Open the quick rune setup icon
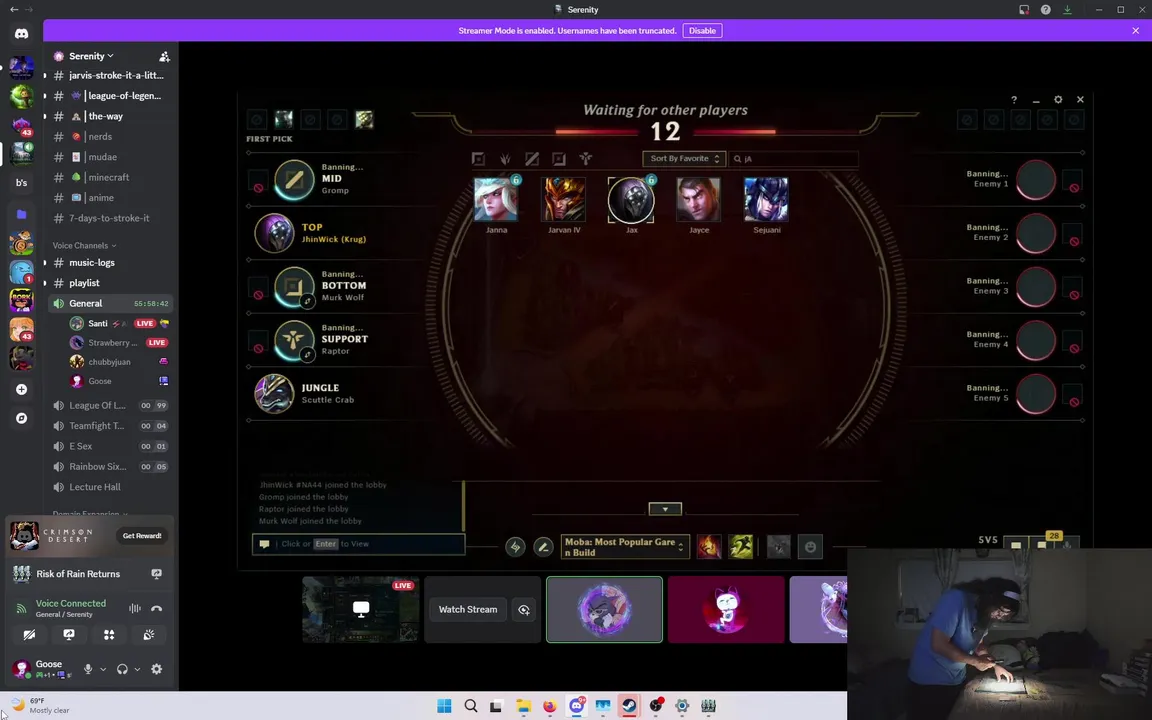This screenshot has height=720, width=1152. pos(515,547)
